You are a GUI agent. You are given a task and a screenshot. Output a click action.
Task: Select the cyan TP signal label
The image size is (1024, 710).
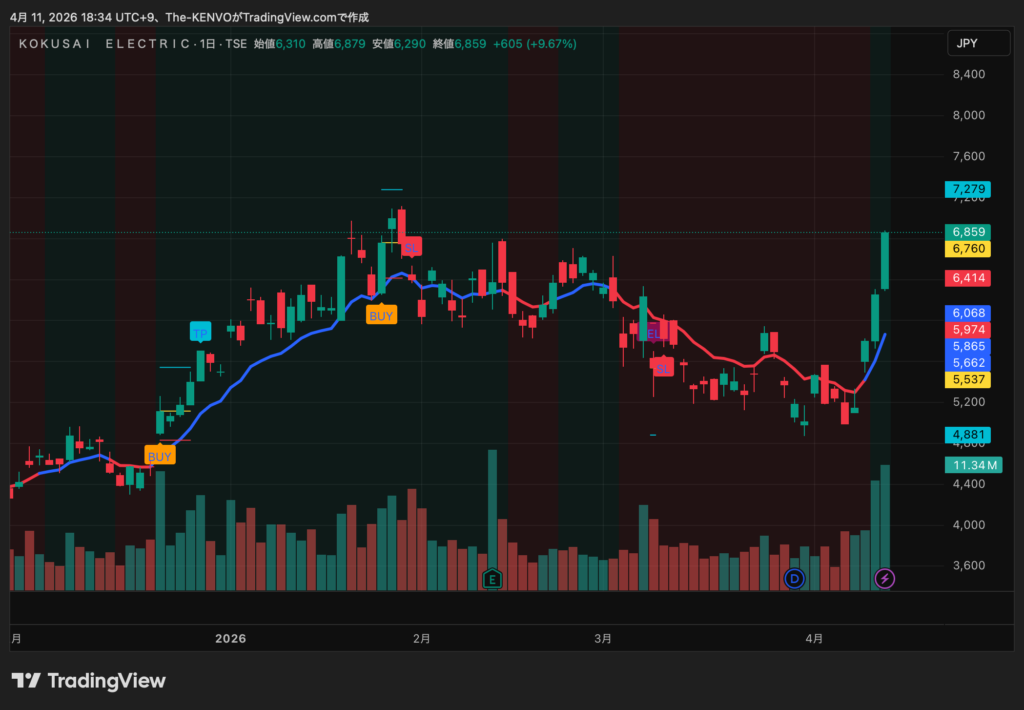[200, 332]
